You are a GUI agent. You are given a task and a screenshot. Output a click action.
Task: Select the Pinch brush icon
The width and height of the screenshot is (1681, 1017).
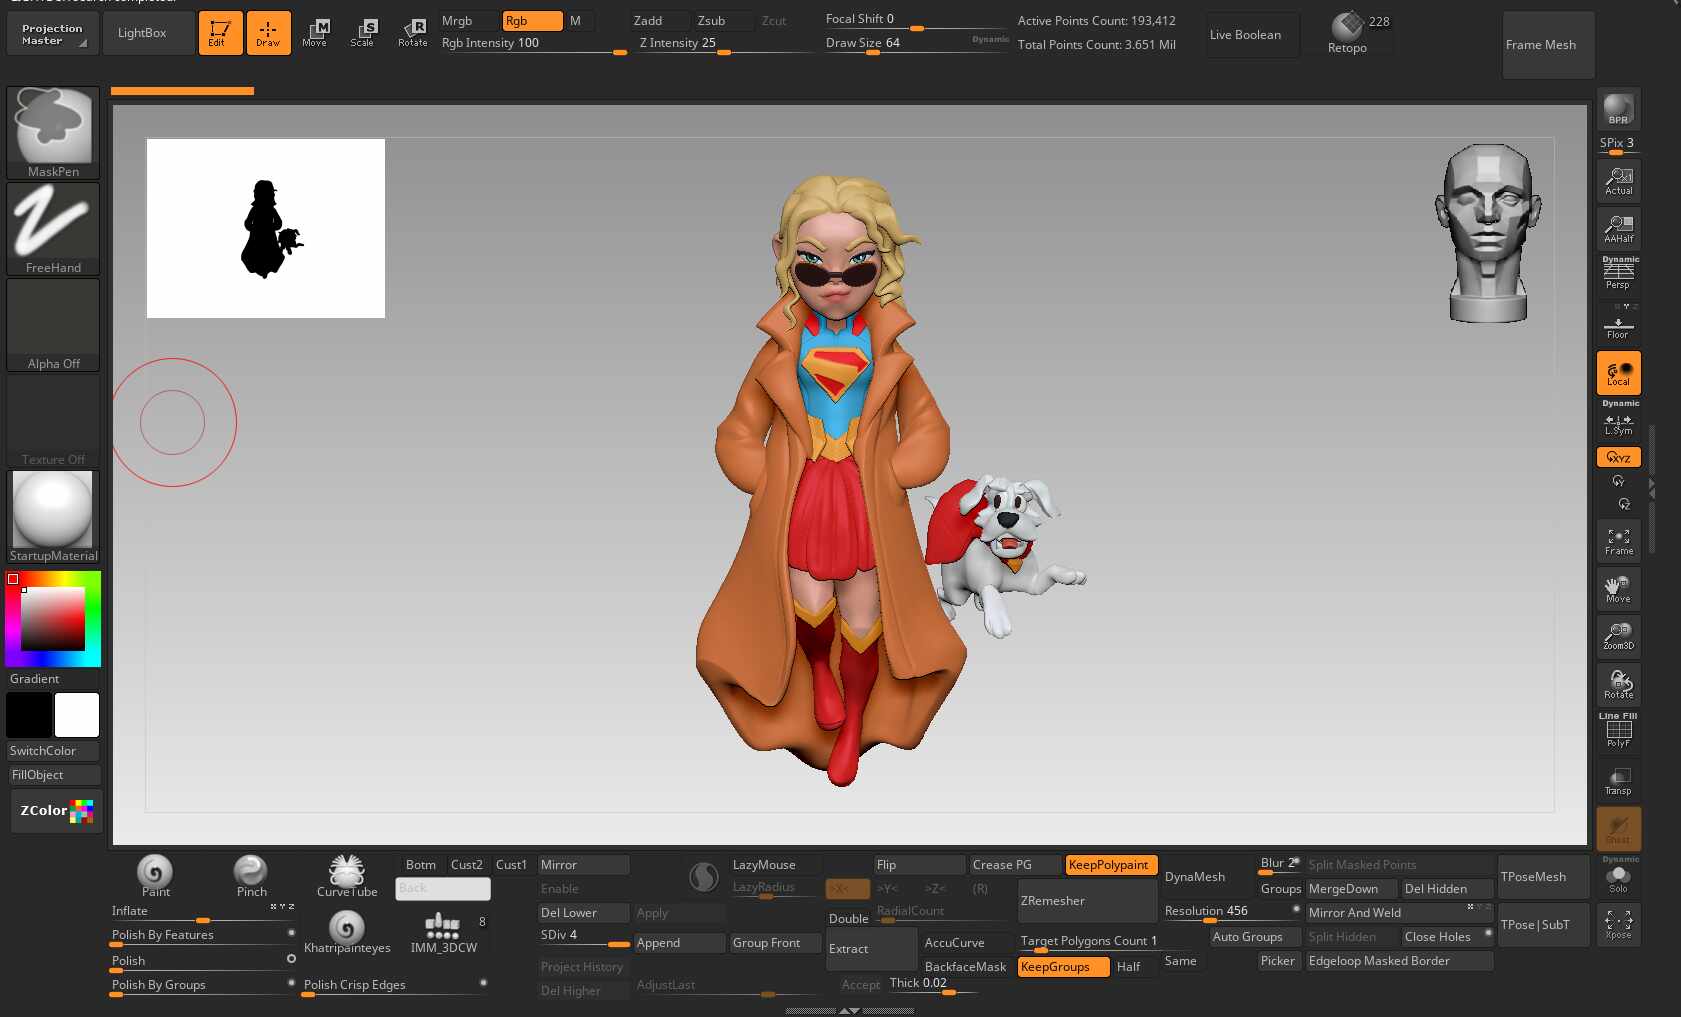pos(251,872)
